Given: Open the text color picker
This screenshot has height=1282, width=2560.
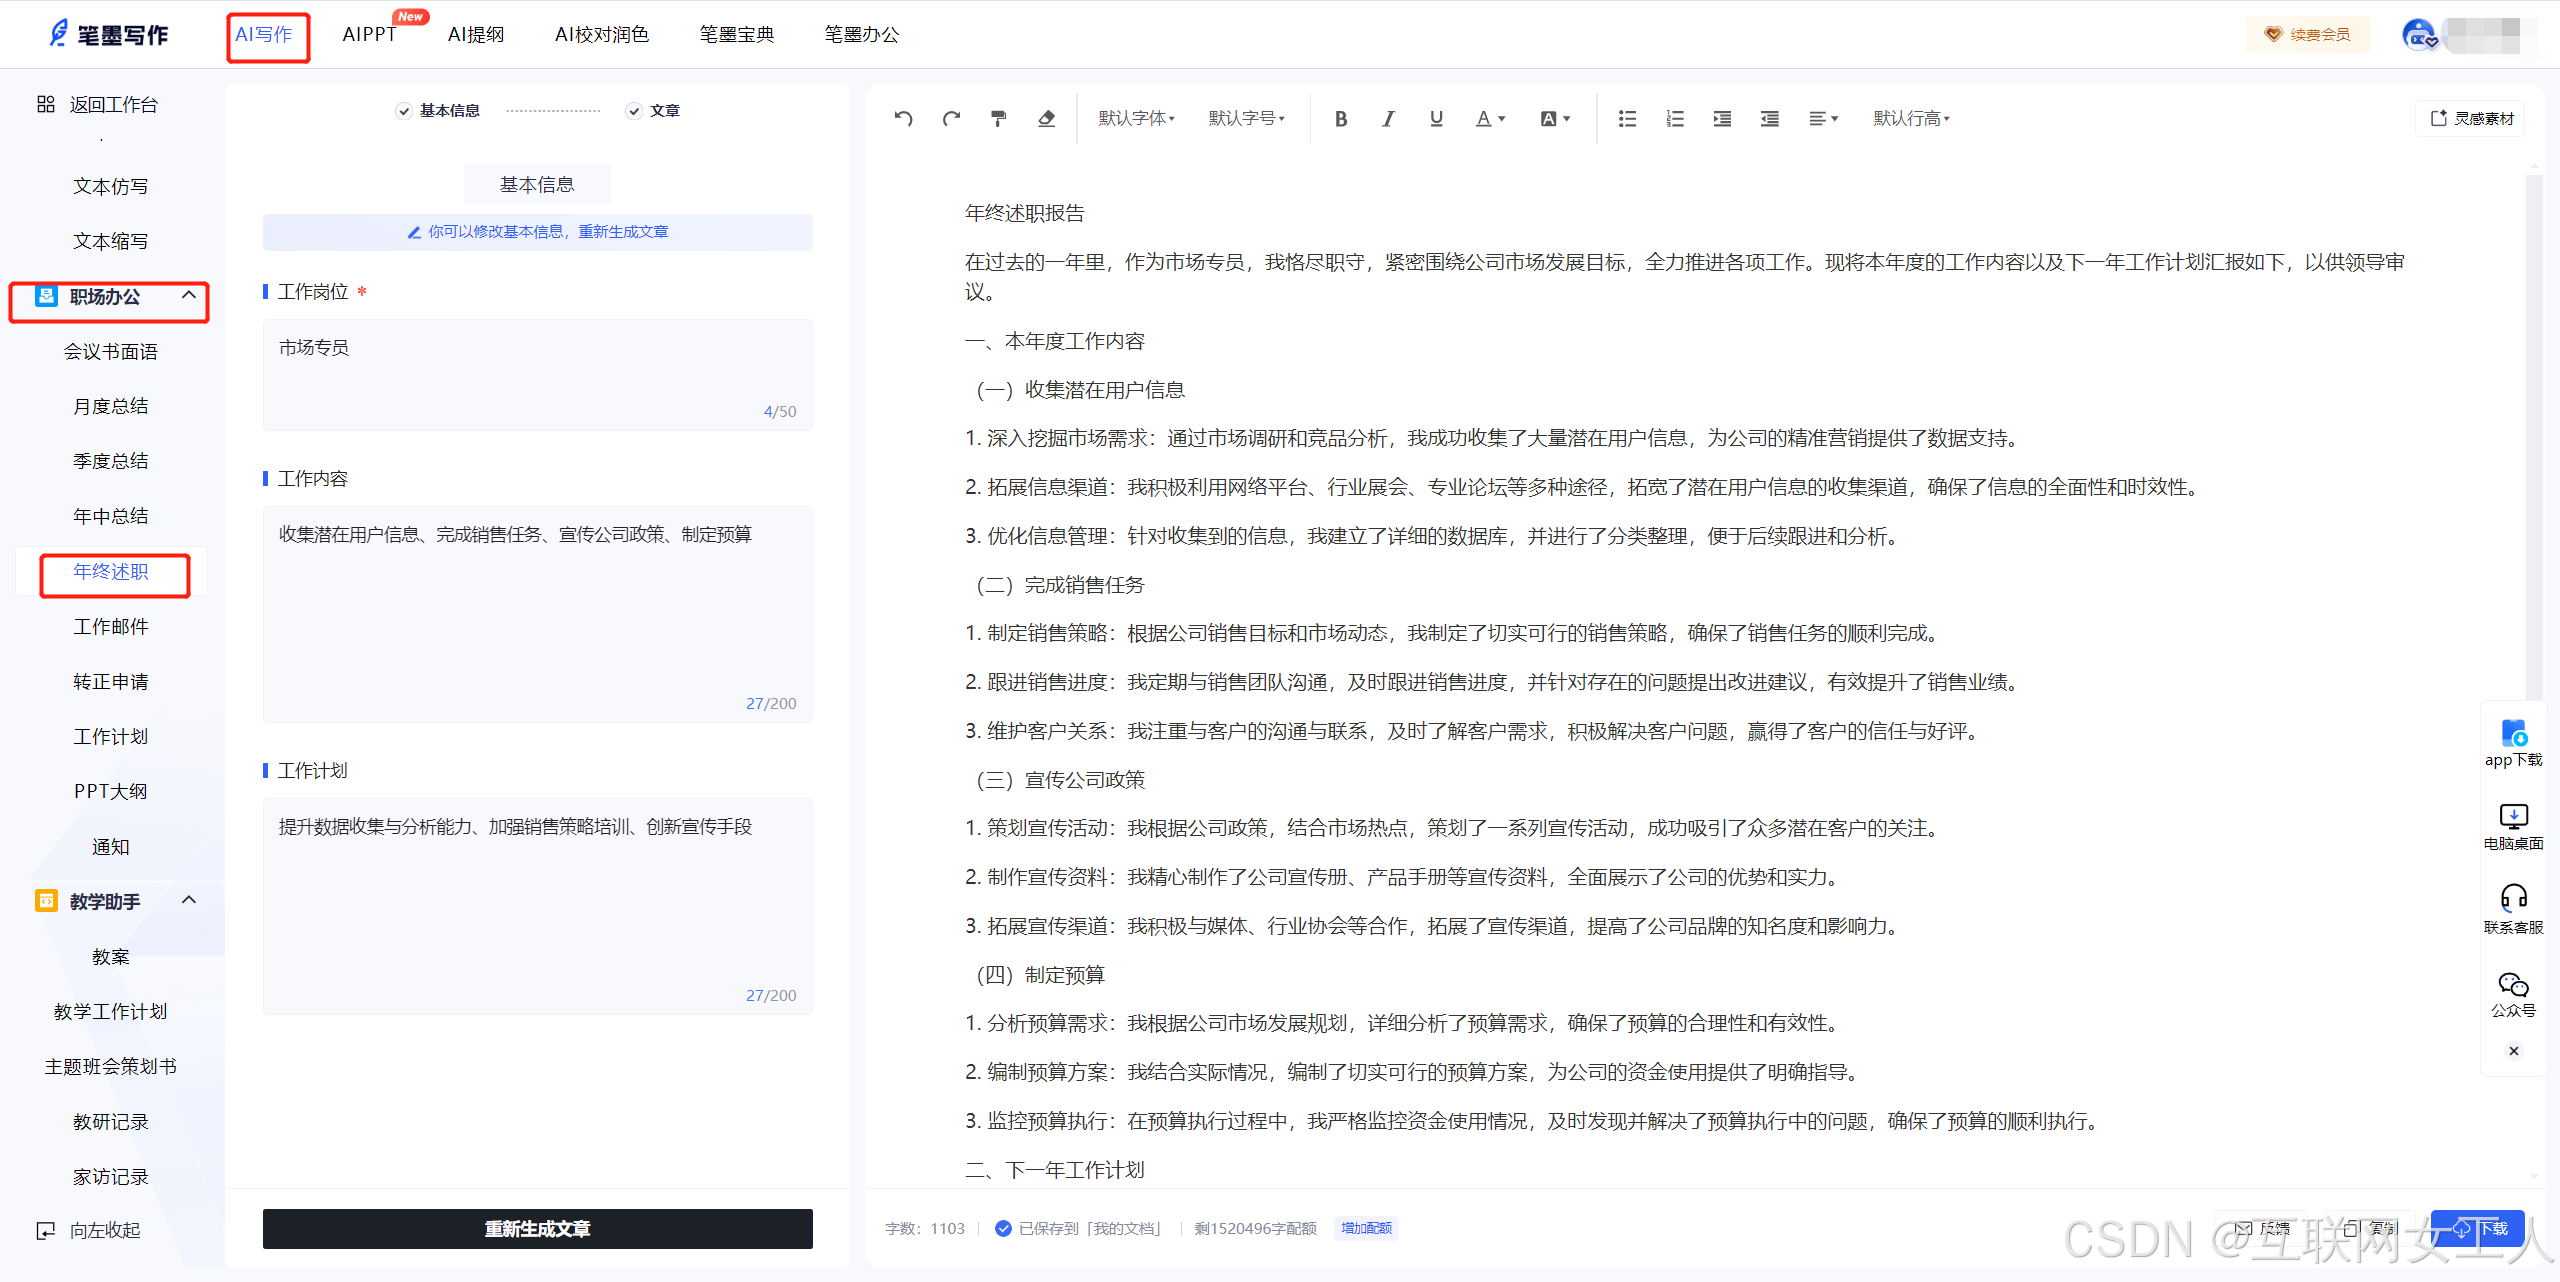Looking at the screenshot, I should (1490, 119).
